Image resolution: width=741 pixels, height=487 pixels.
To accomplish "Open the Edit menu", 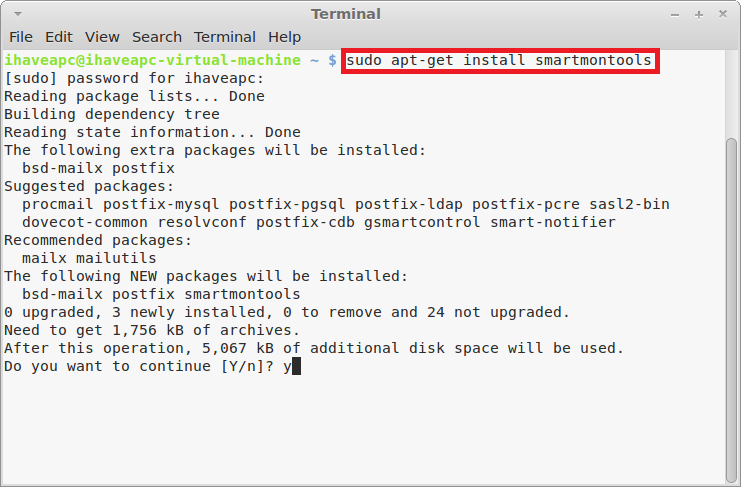I will coord(59,37).
